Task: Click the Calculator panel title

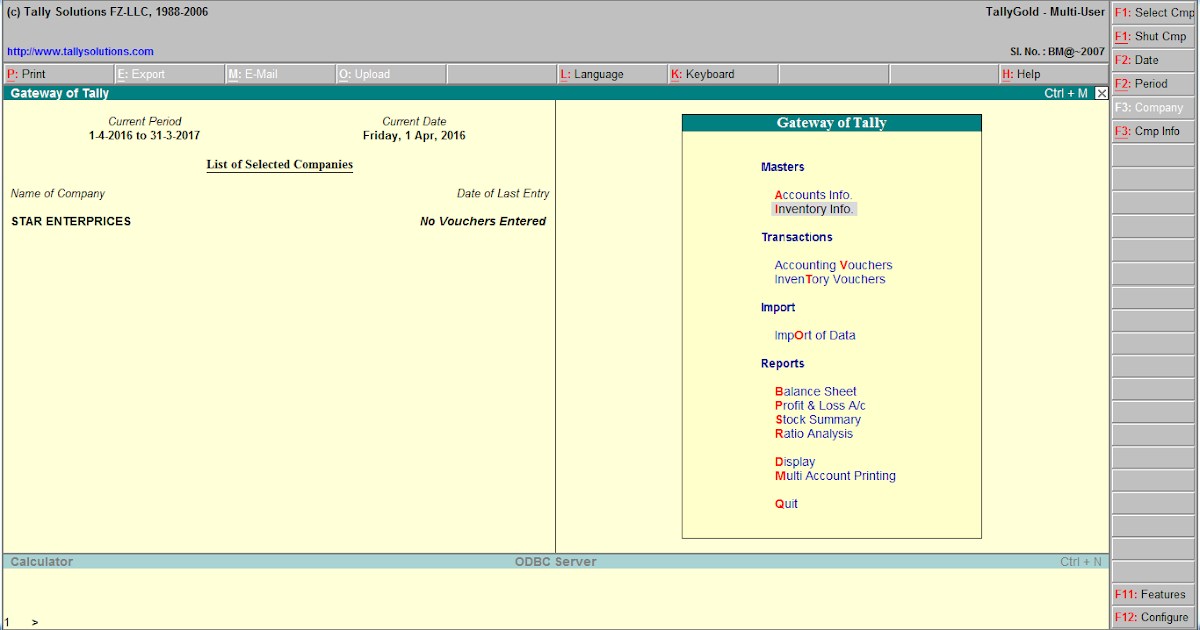Action: point(41,562)
